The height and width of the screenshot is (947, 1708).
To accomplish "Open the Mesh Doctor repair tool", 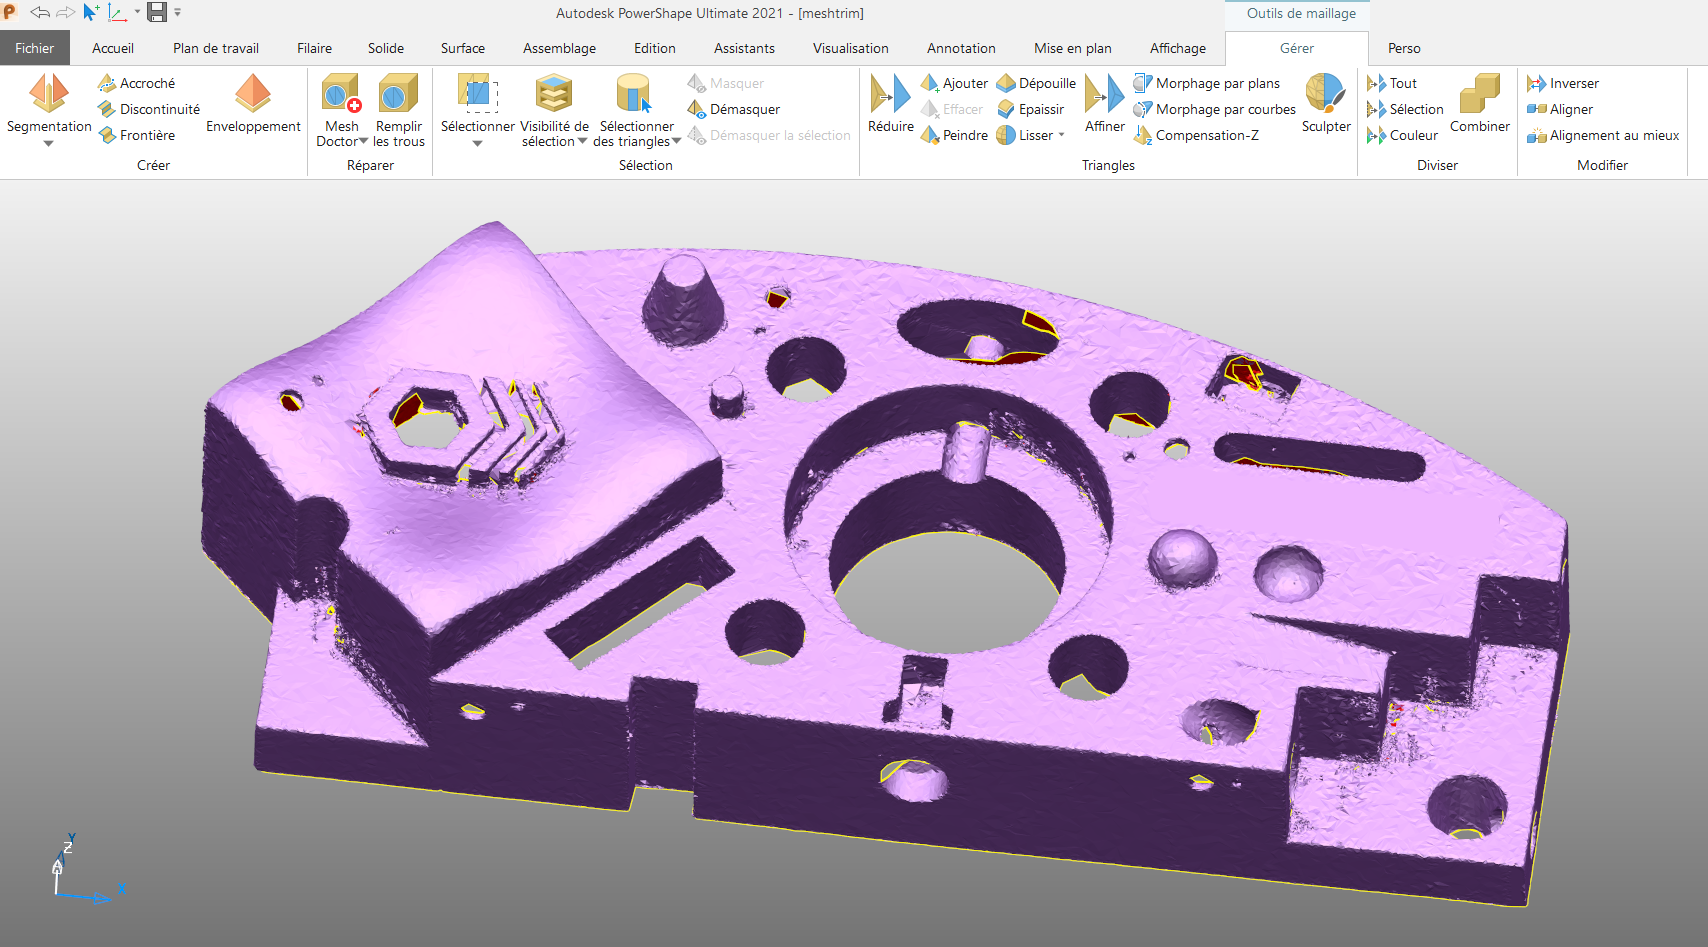I will [341, 94].
